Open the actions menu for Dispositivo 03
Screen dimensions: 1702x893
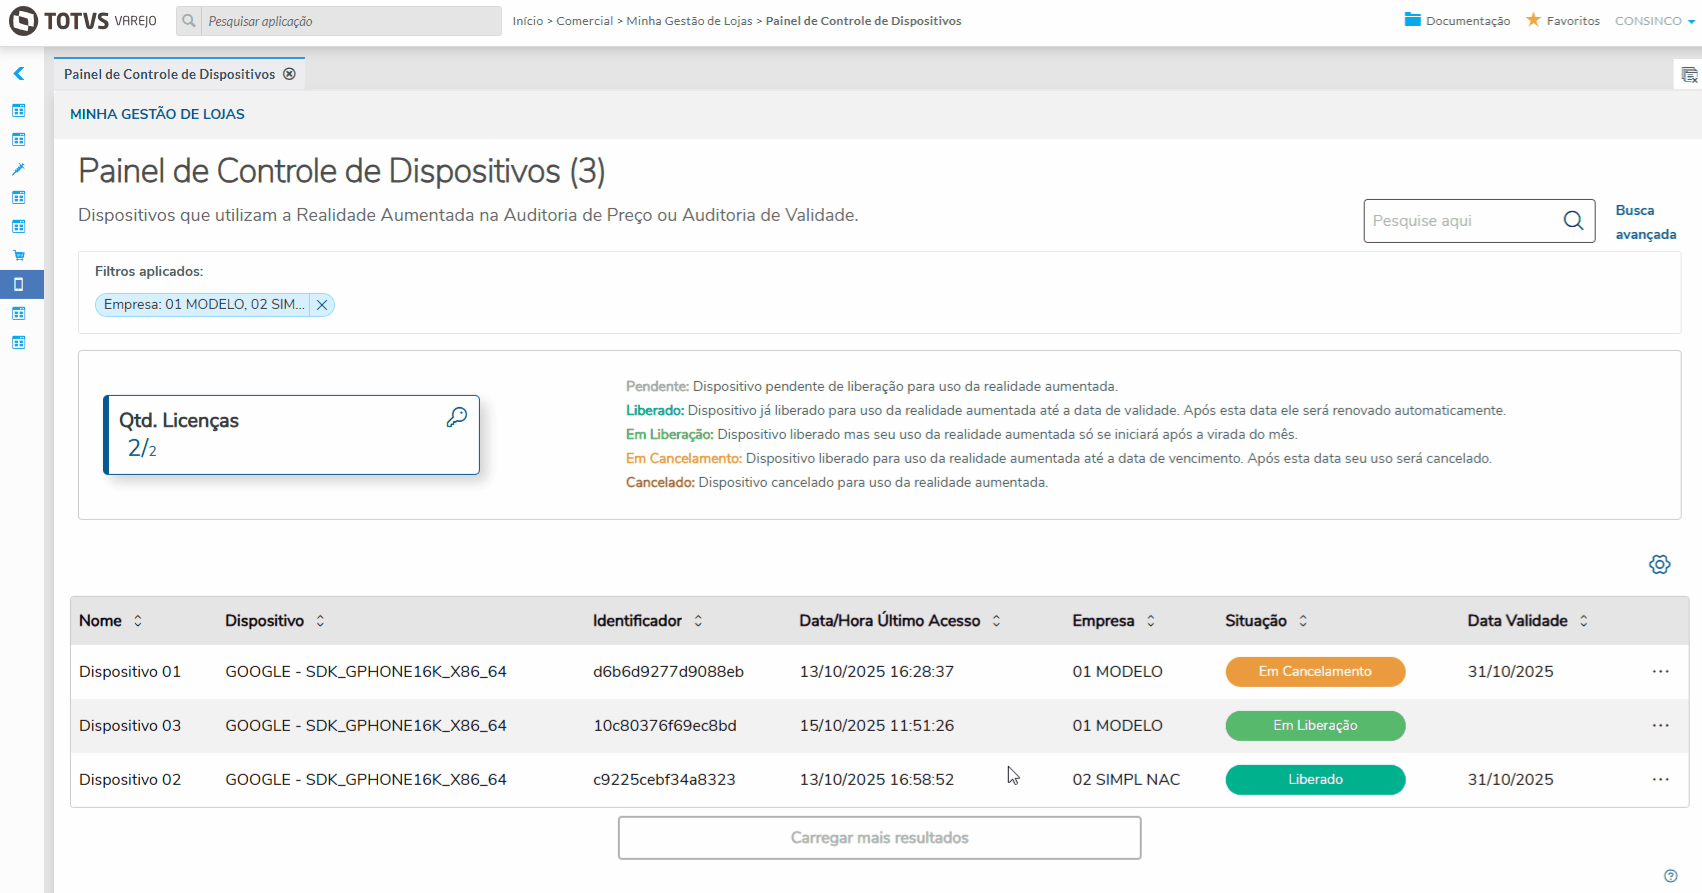pyautogui.click(x=1661, y=726)
